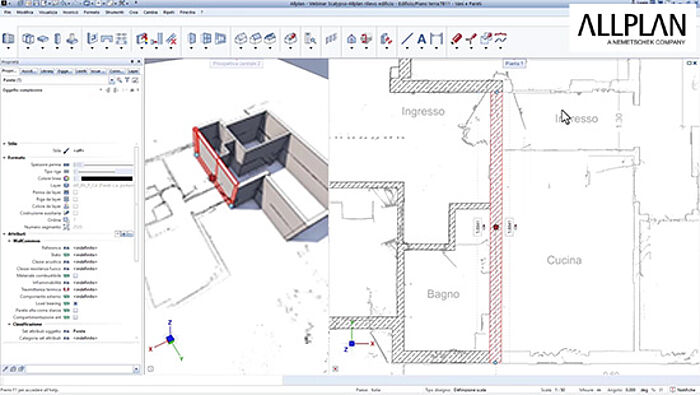Select the Text tool with letter A
Screen dimensions: 700x395
(421, 39)
